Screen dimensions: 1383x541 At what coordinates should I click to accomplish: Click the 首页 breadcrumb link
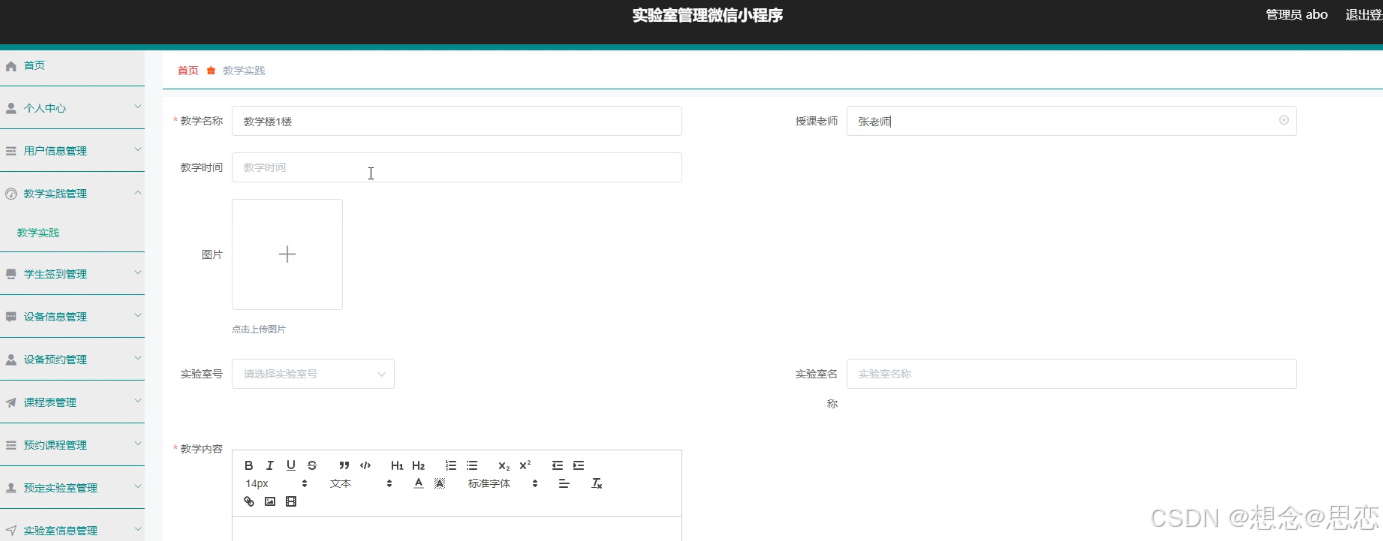coord(188,70)
